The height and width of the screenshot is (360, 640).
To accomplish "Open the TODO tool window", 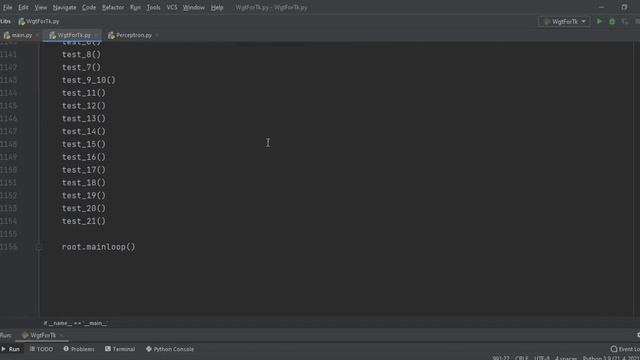I will 41,349.
